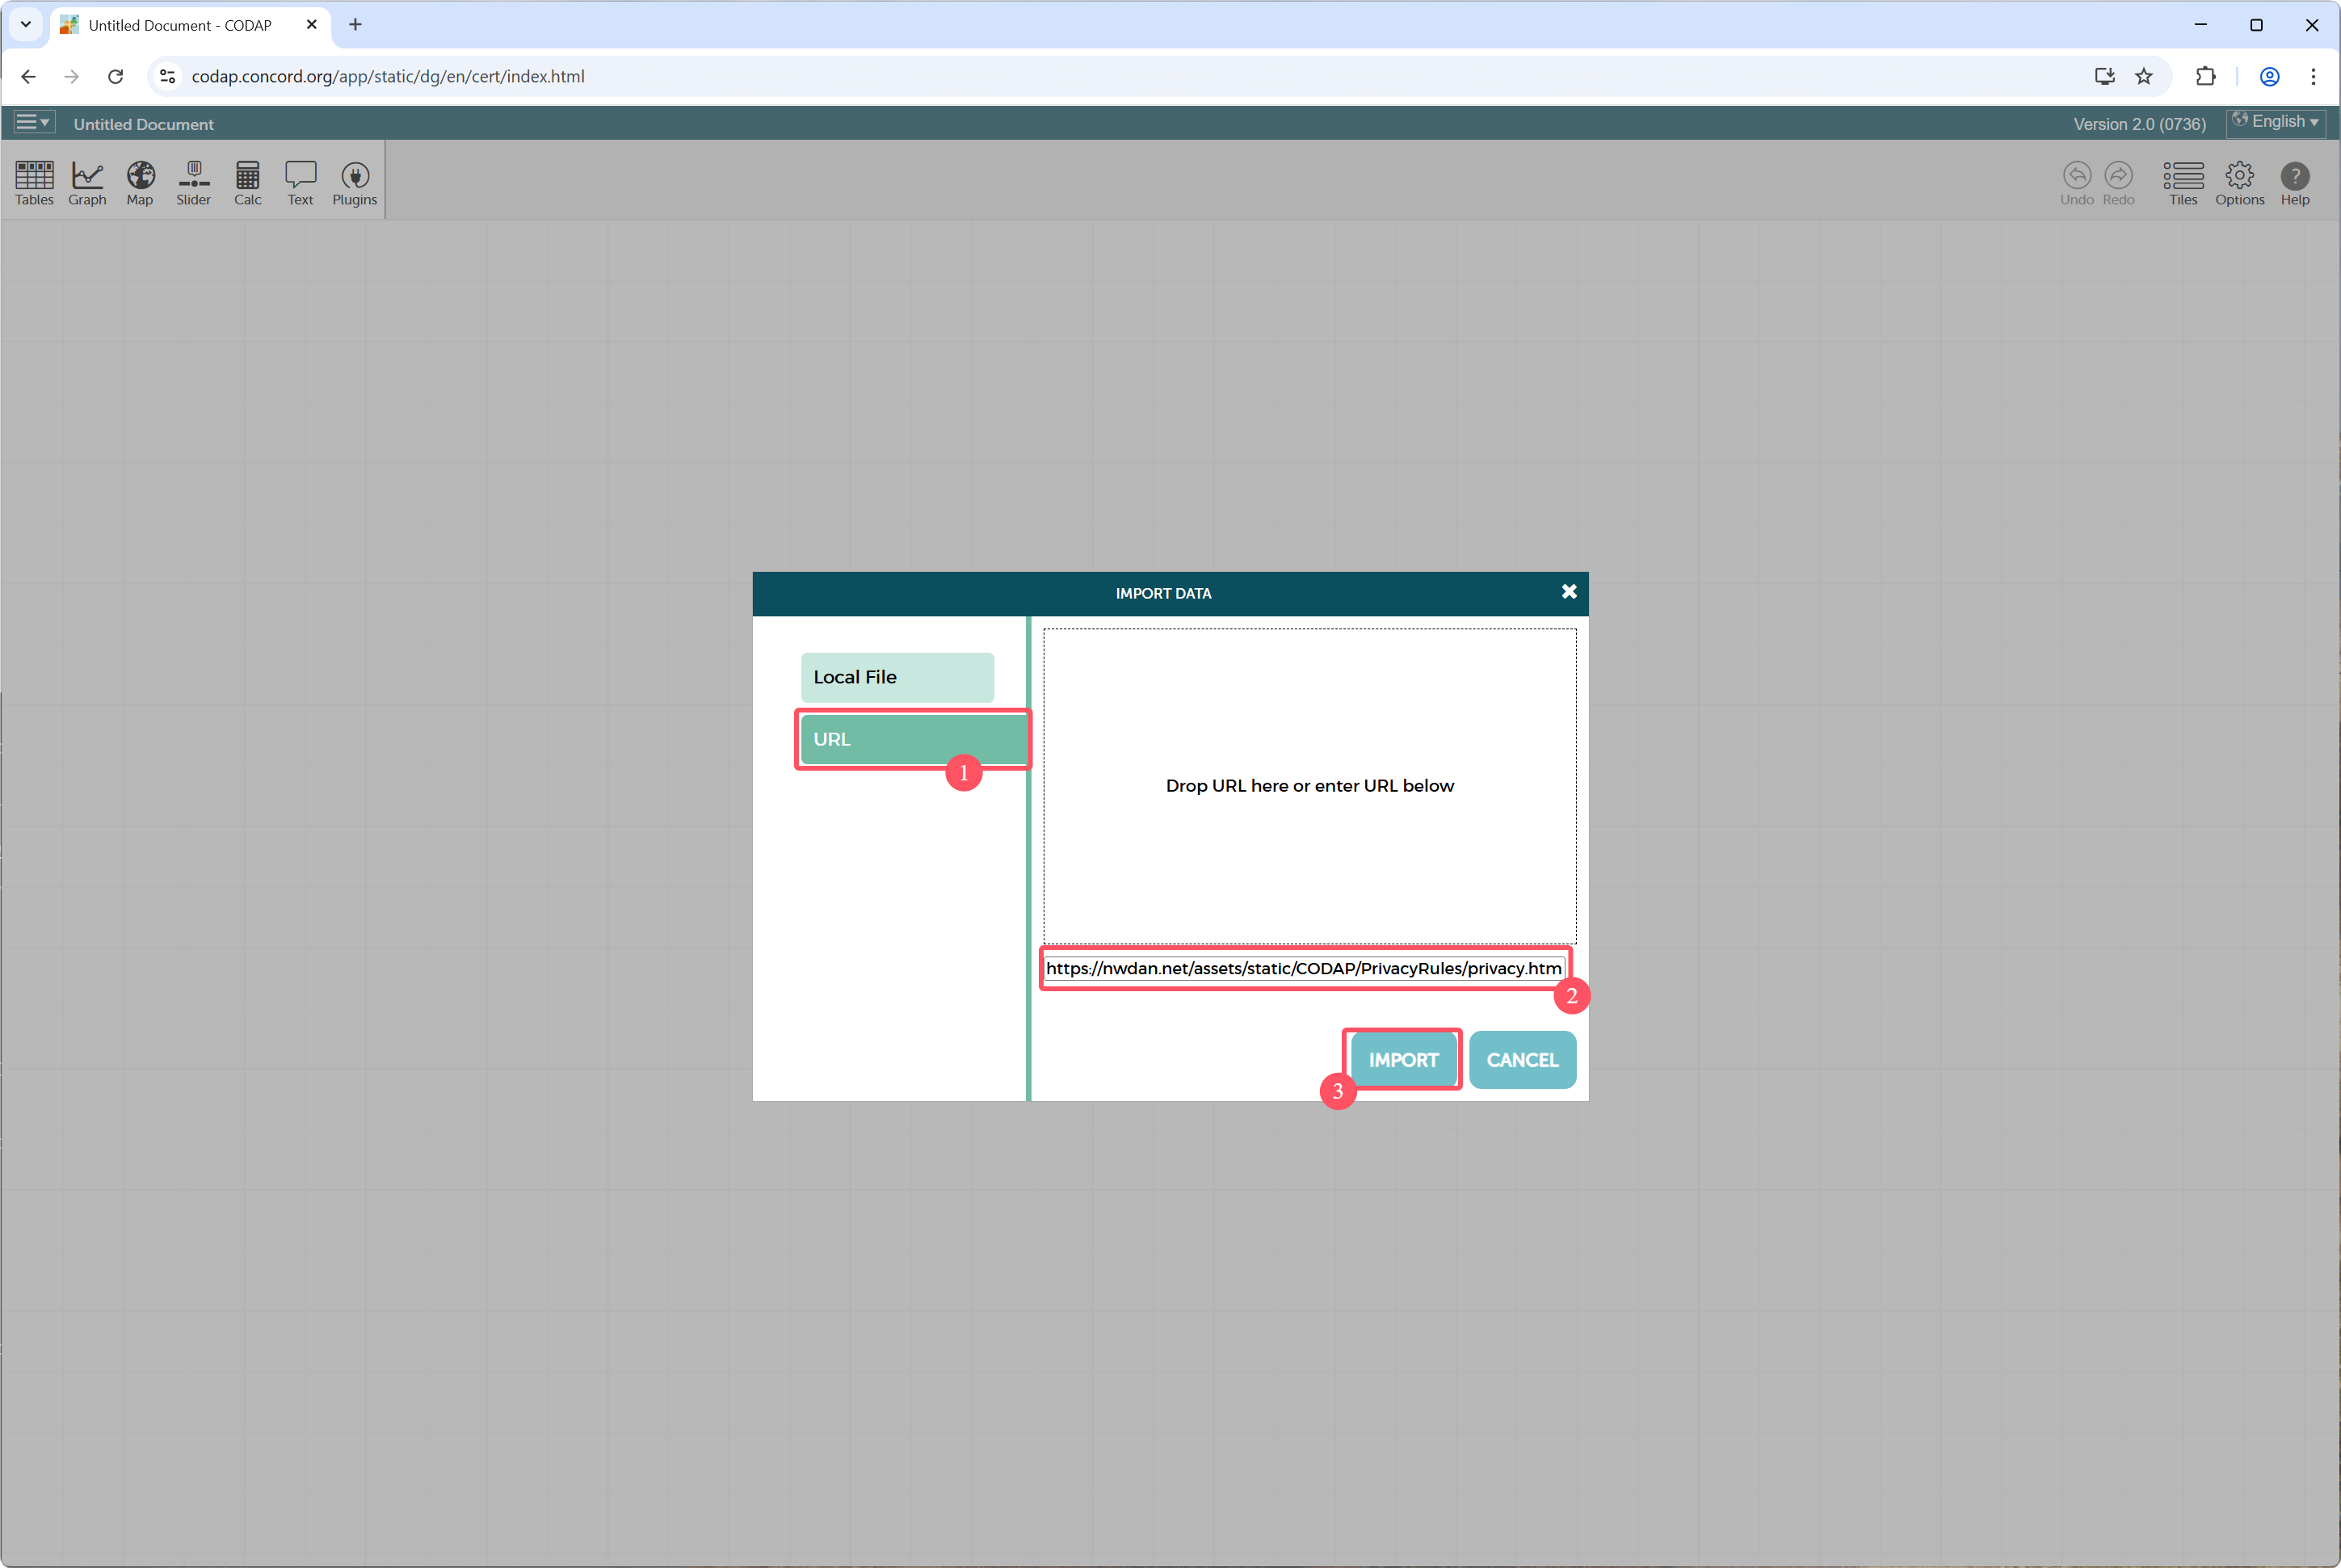
Task: Reload the page
Action: [x=115, y=76]
